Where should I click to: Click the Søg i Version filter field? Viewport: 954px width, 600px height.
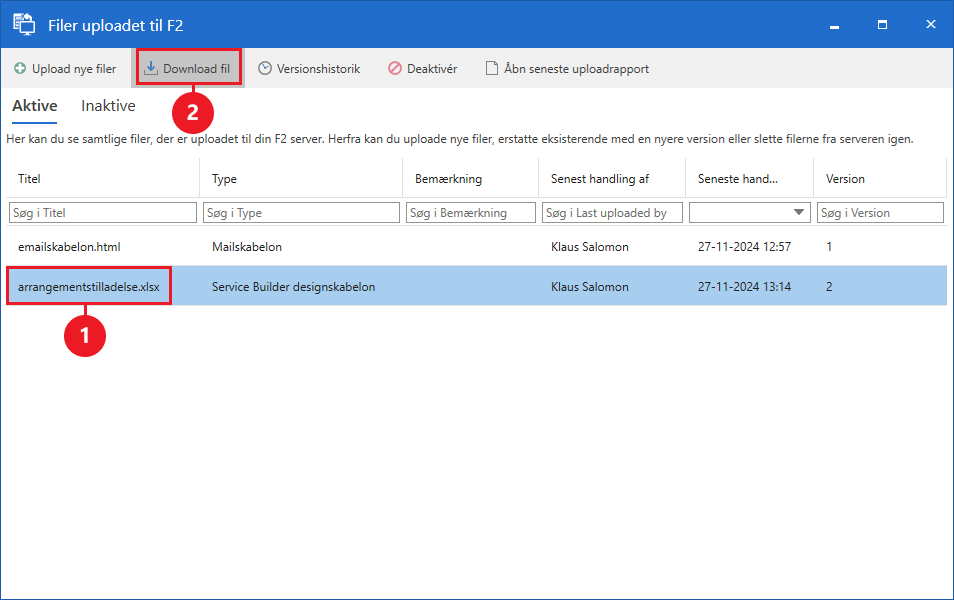point(880,213)
